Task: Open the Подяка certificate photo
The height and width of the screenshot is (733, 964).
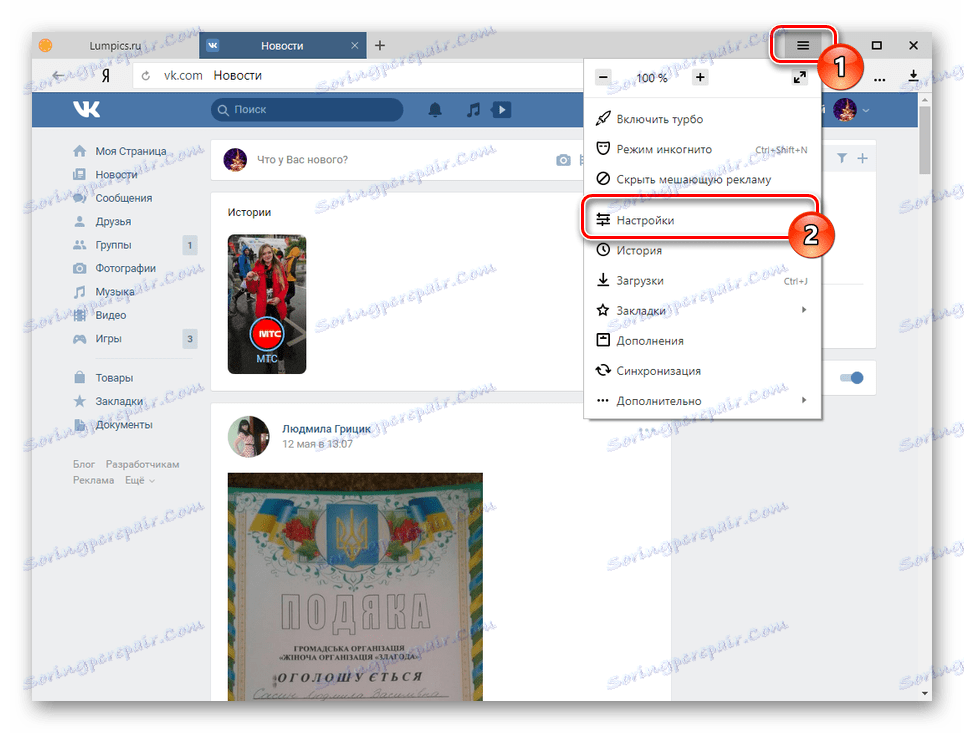Action: 355,587
